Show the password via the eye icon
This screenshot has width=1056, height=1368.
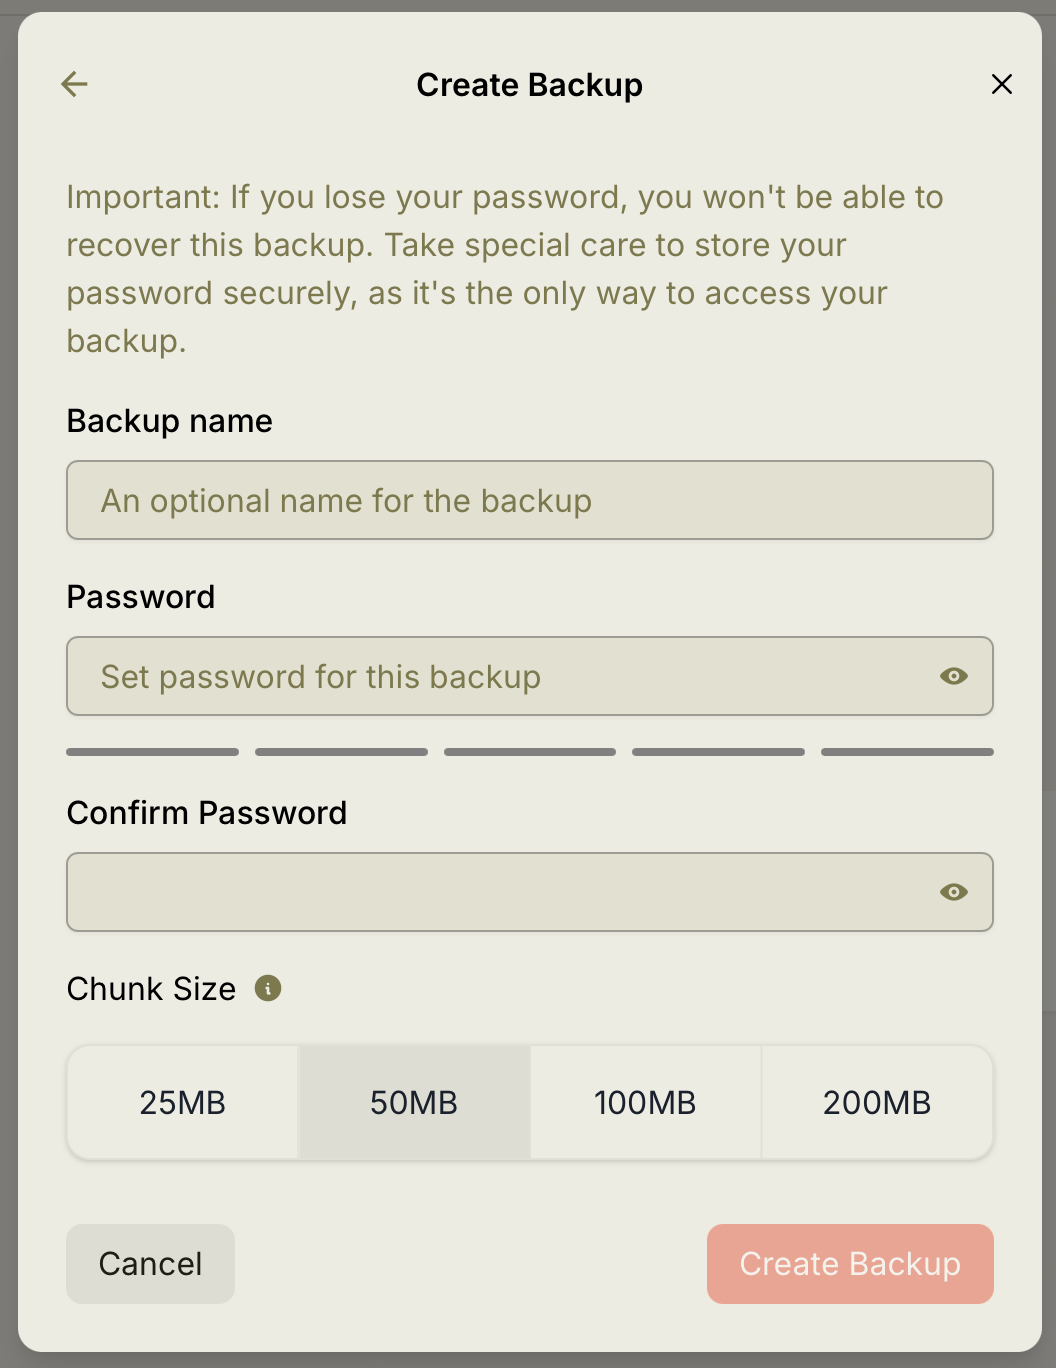954,676
